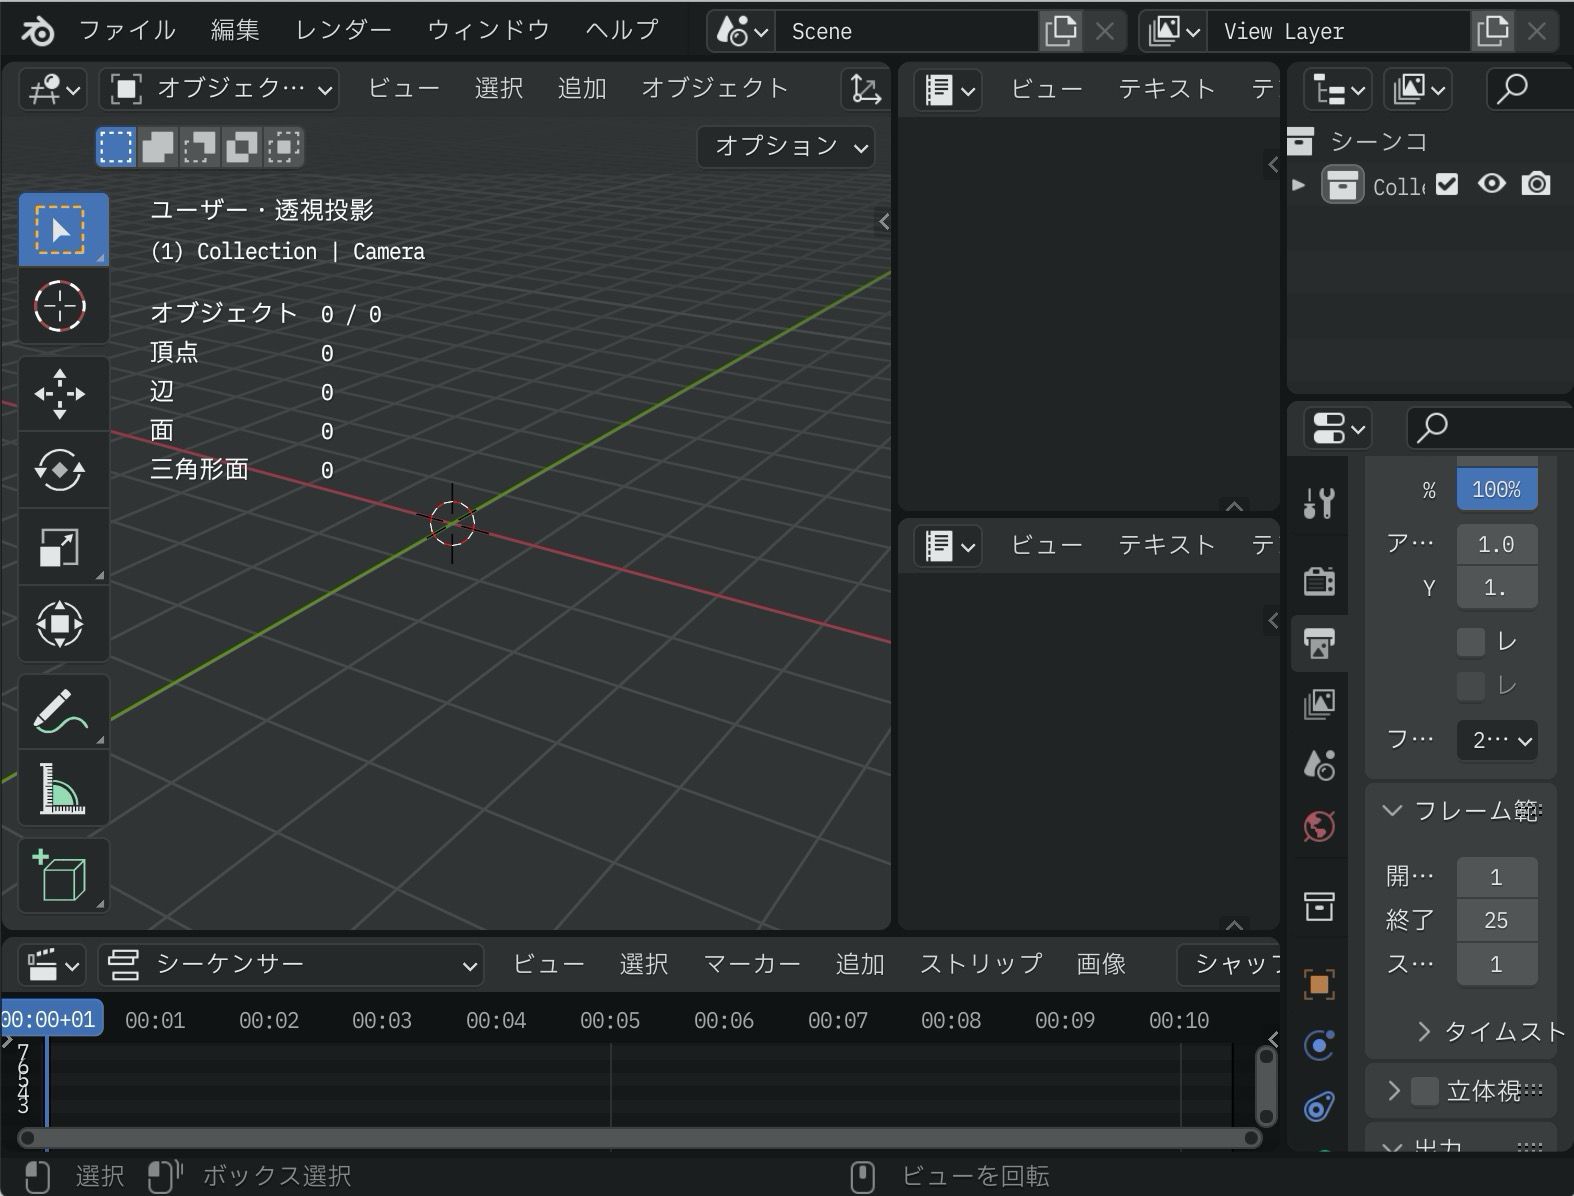Click the Frame End field showing 25

[1497, 921]
